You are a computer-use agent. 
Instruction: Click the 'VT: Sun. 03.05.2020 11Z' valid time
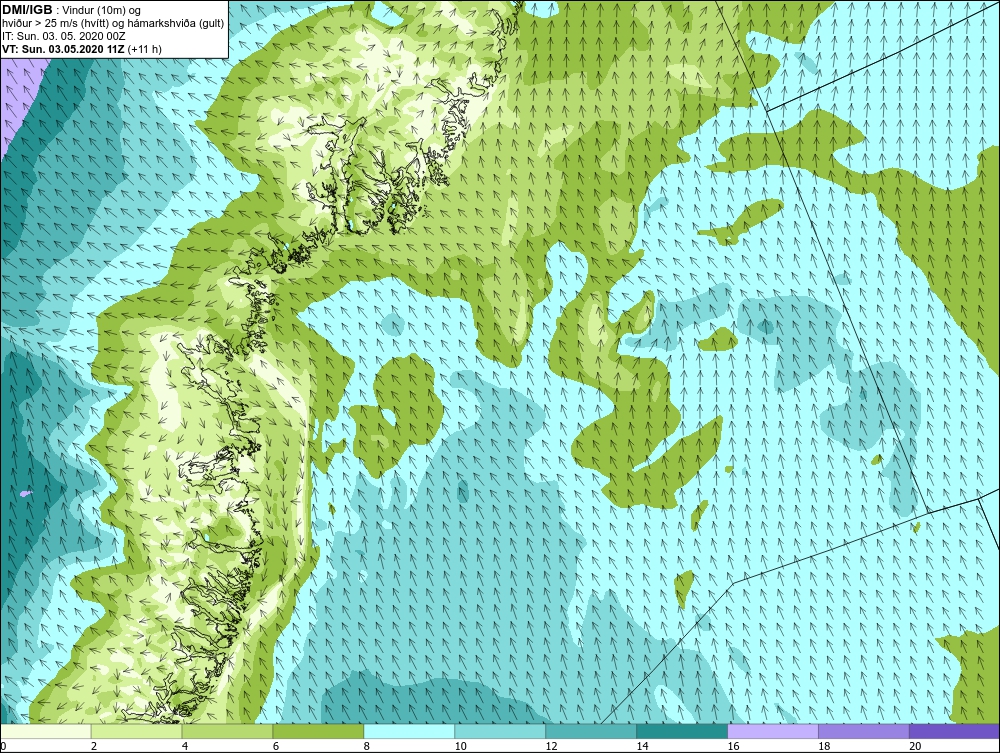pyautogui.click(x=64, y=49)
